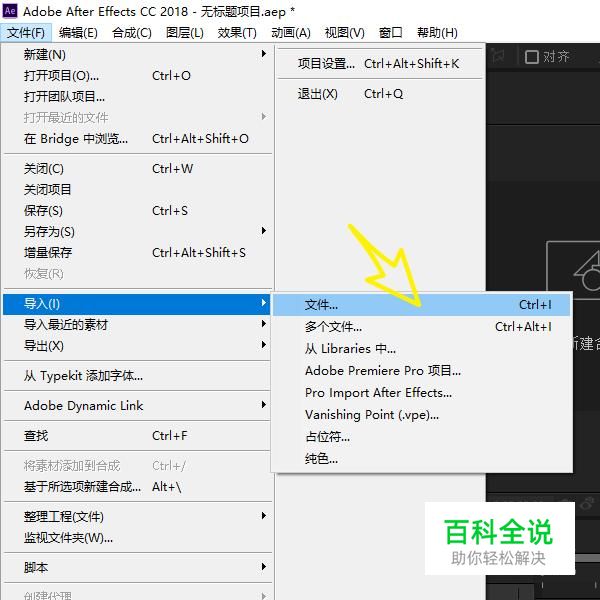Open the 合成(C) menu
The width and height of the screenshot is (600, 600).
click(x=132, y=33)
